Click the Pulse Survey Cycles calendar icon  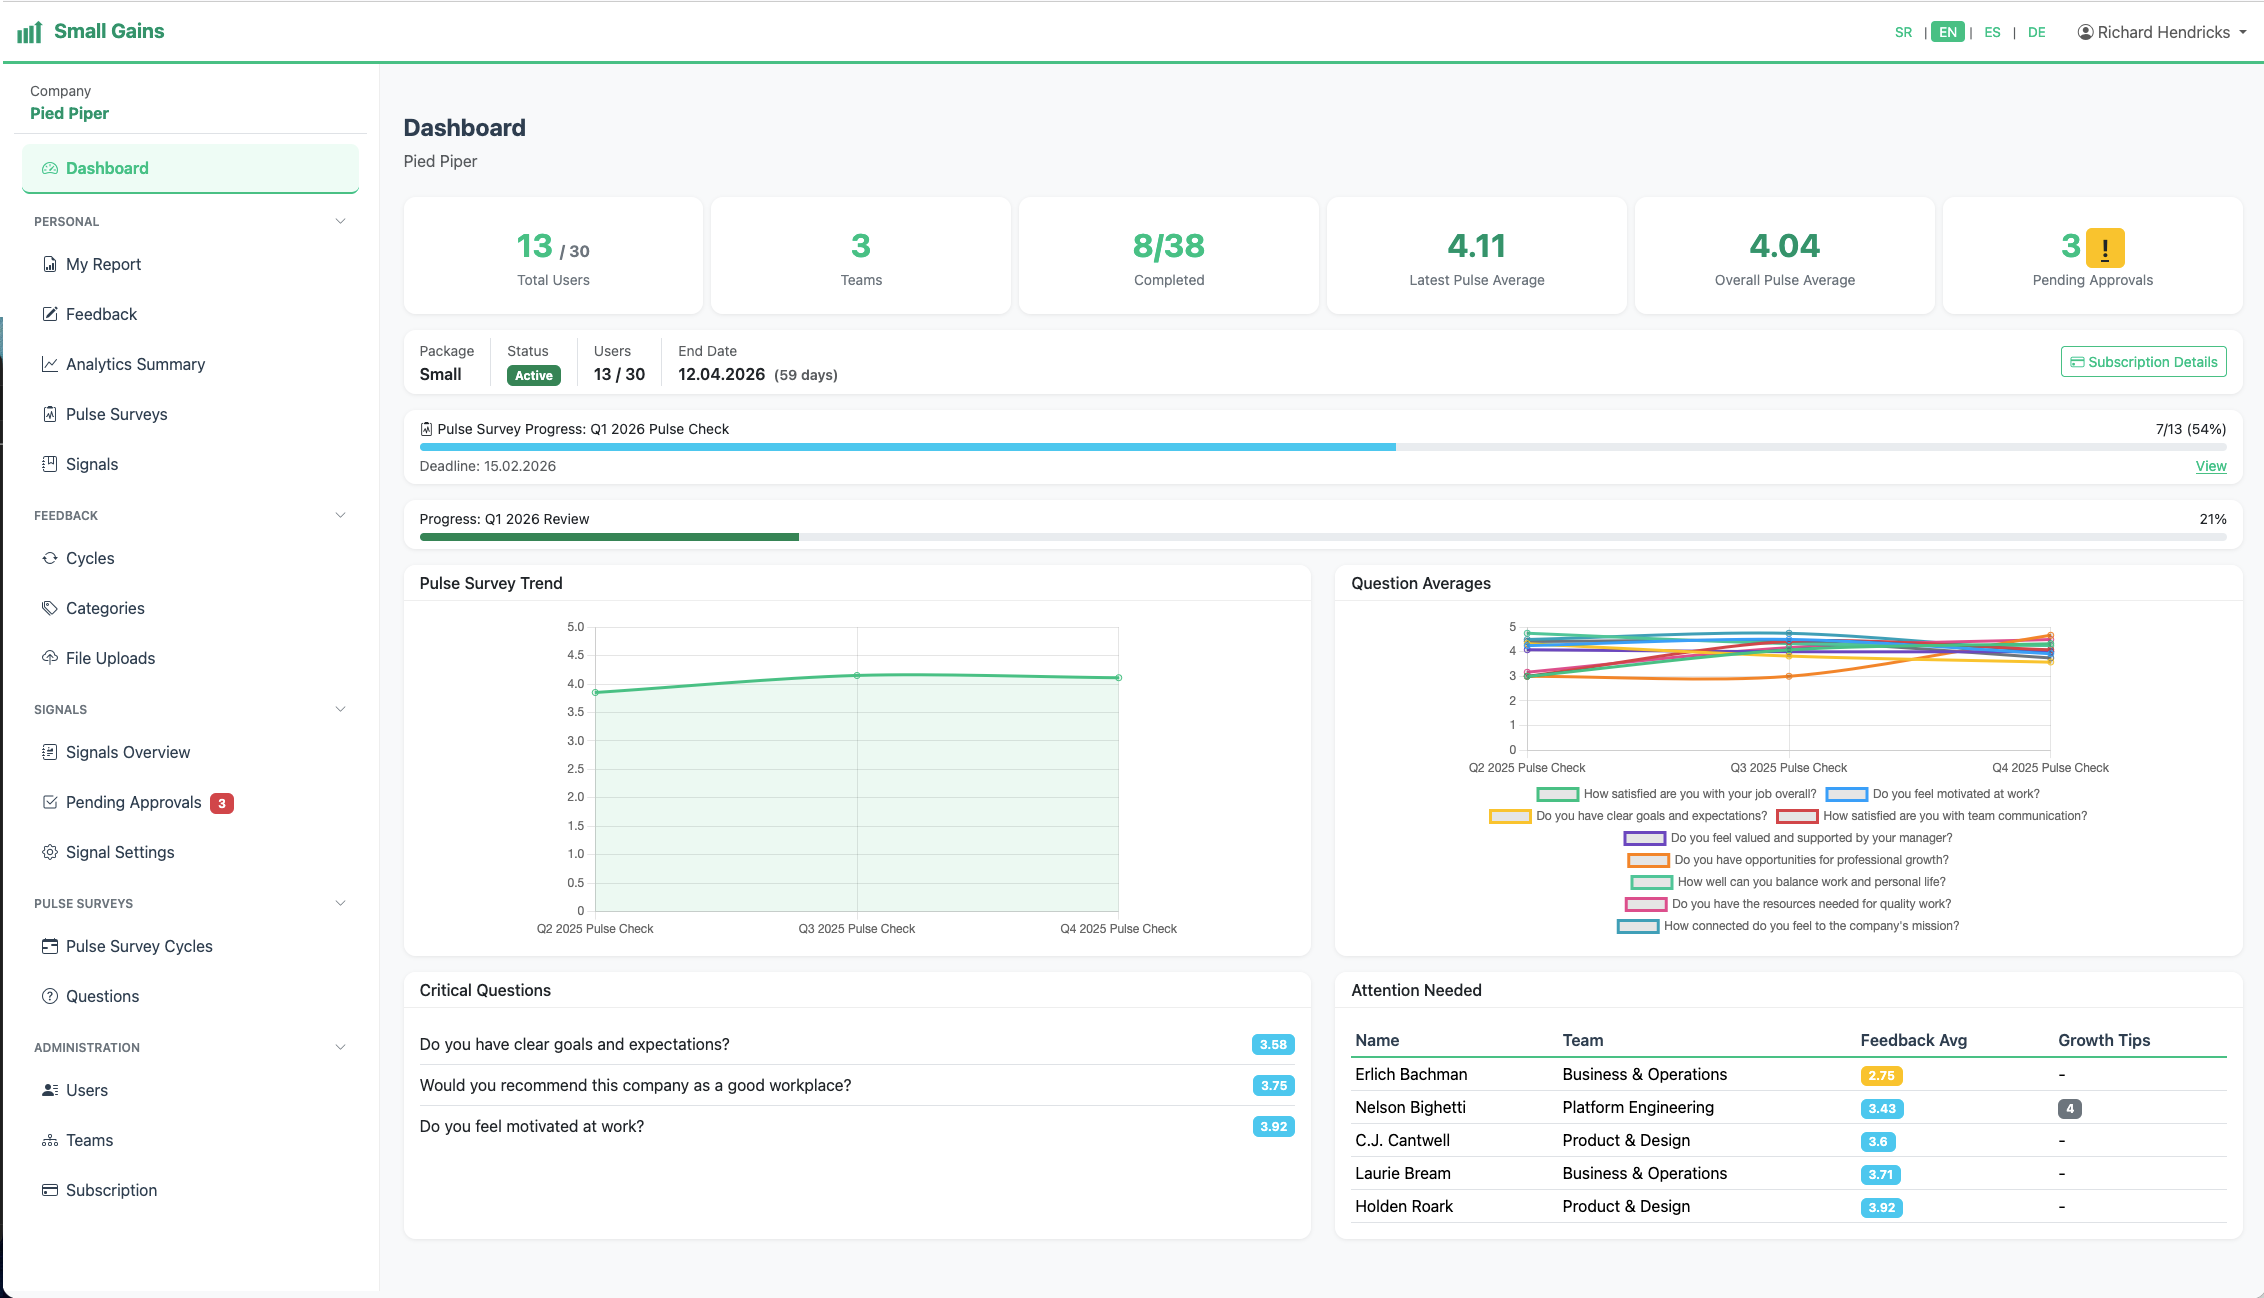tap(50, 946)
